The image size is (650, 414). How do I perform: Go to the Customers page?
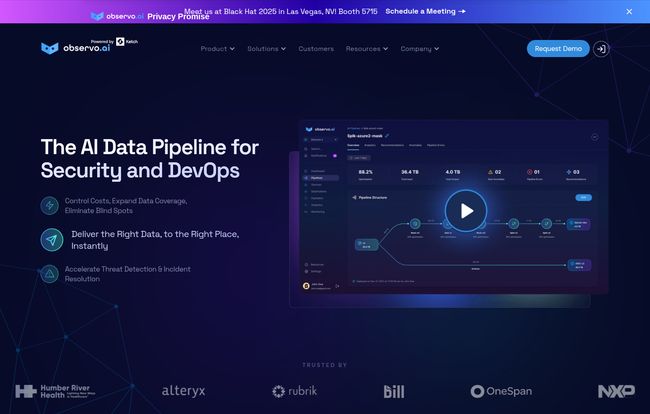click(316, 48)
